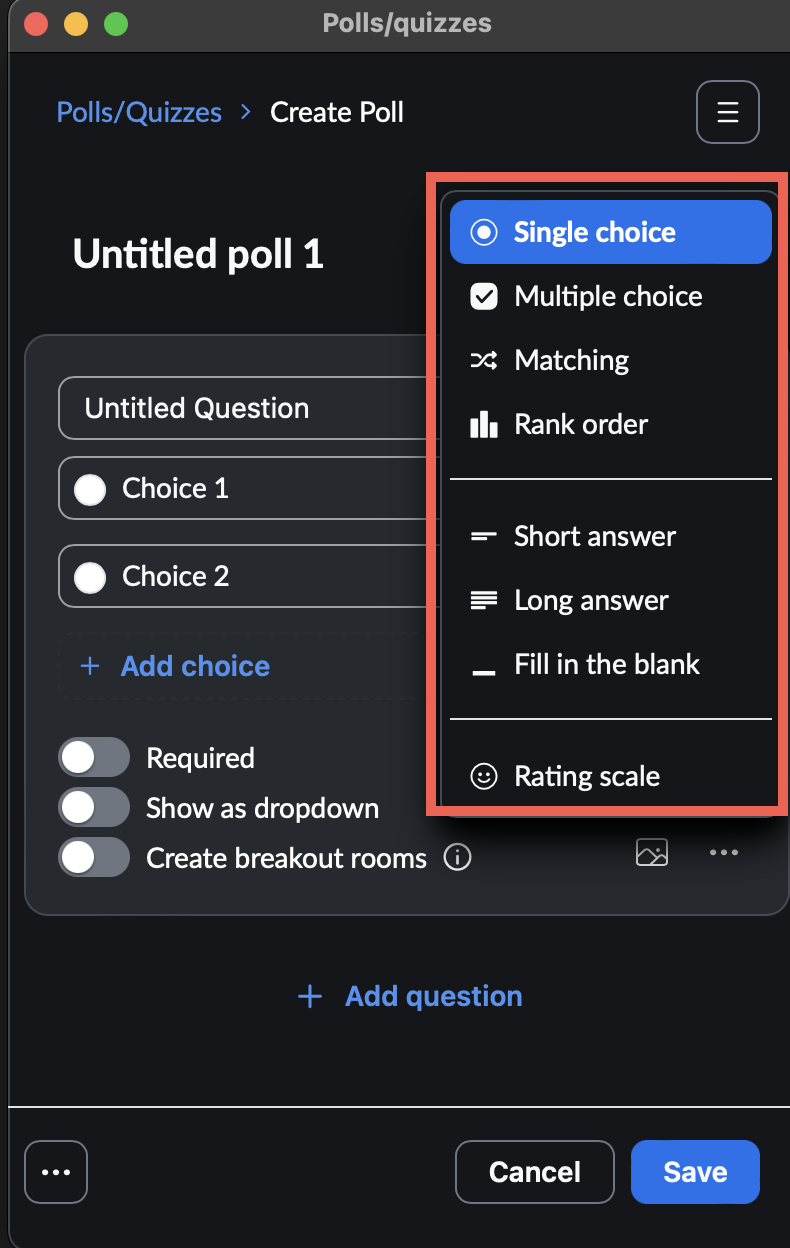Enable Create breakout rooms
The image size is (790, 1248).
click(x=93, y=857)
